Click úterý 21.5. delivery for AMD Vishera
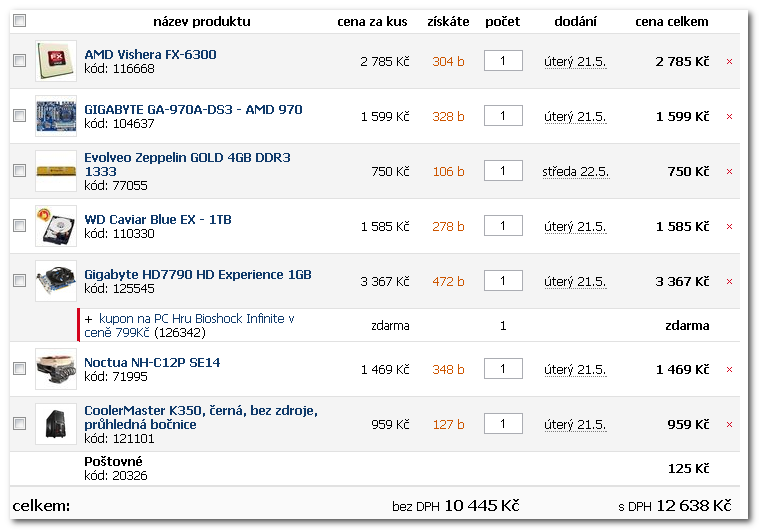This screenshot has height=530, width=759. point(575,62)
